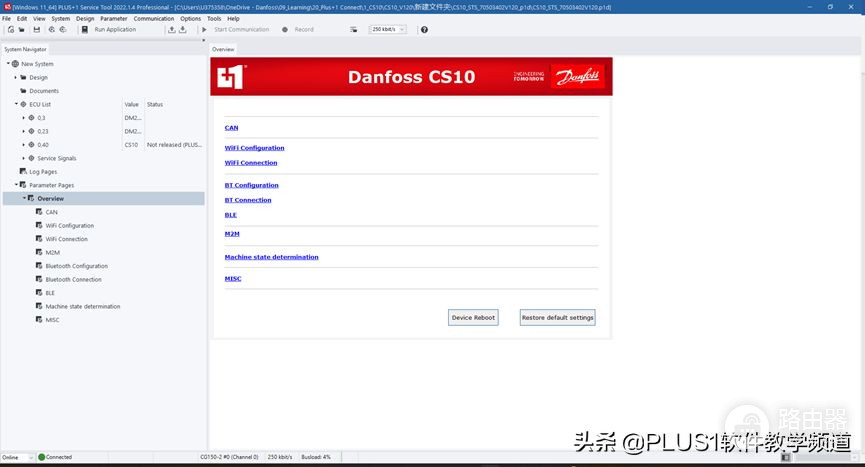Open the Communication menu
This screenshot has height=467, width=865.
[154, 18]
